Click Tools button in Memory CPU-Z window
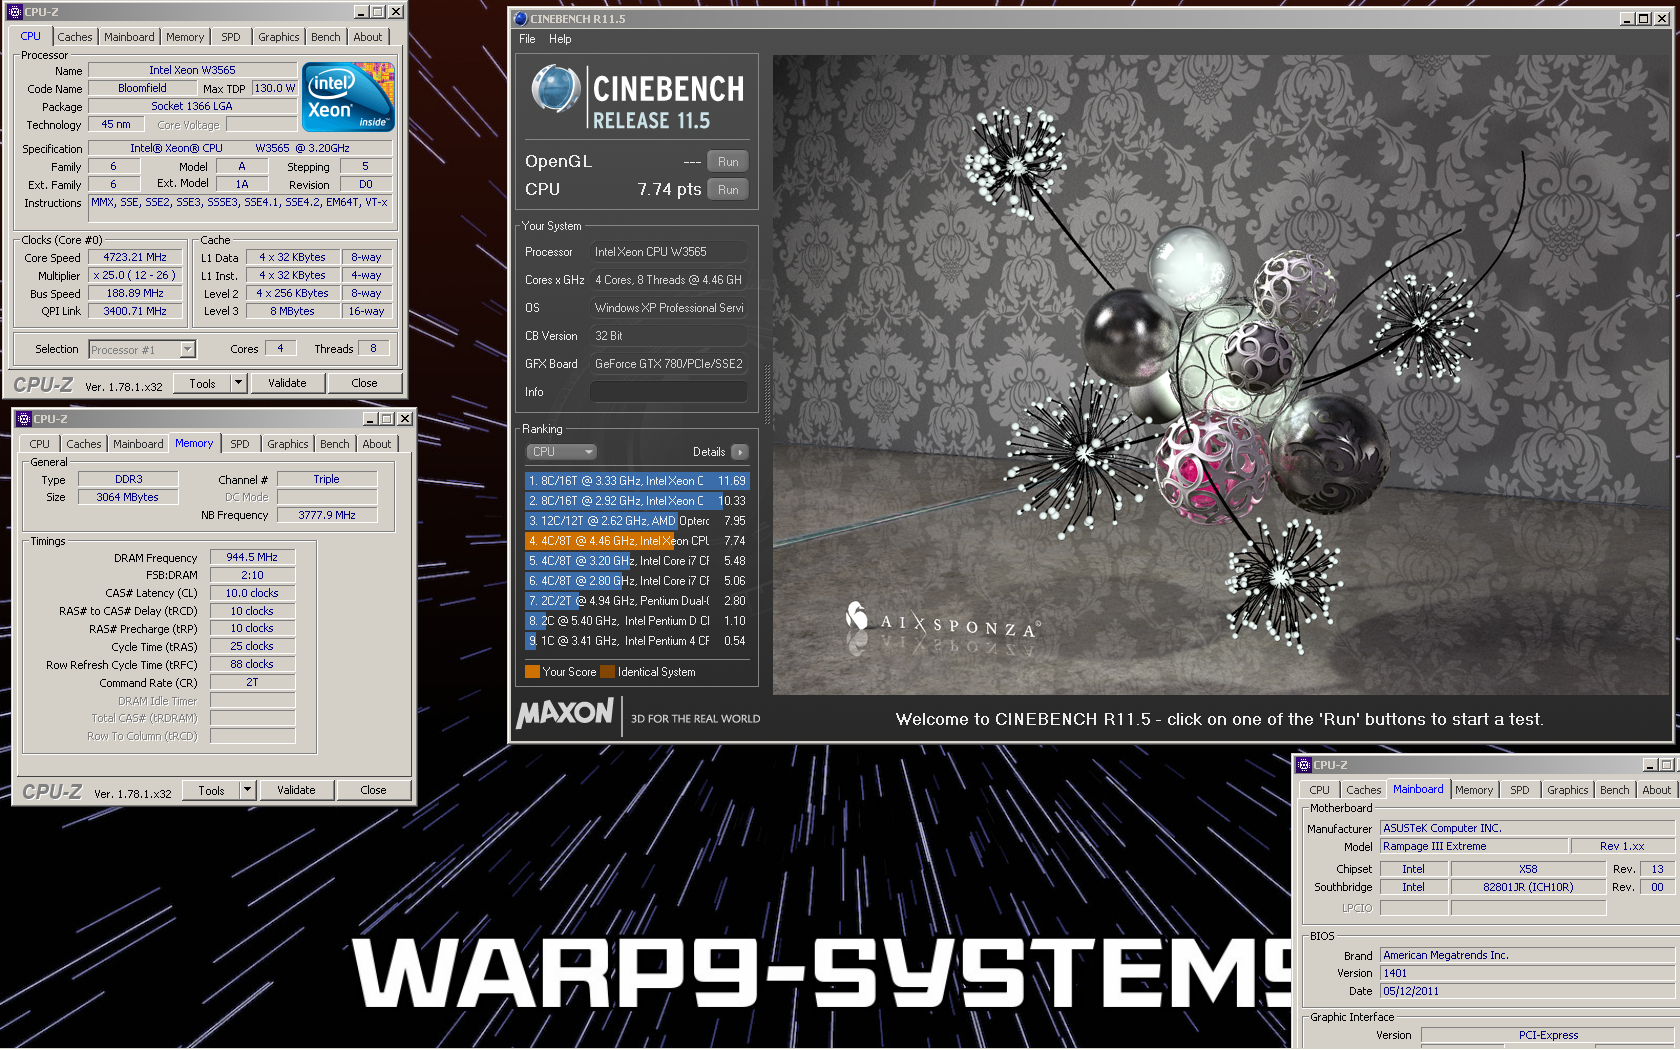Screen dimensions: 1680x1050 [x=211, y=790]
